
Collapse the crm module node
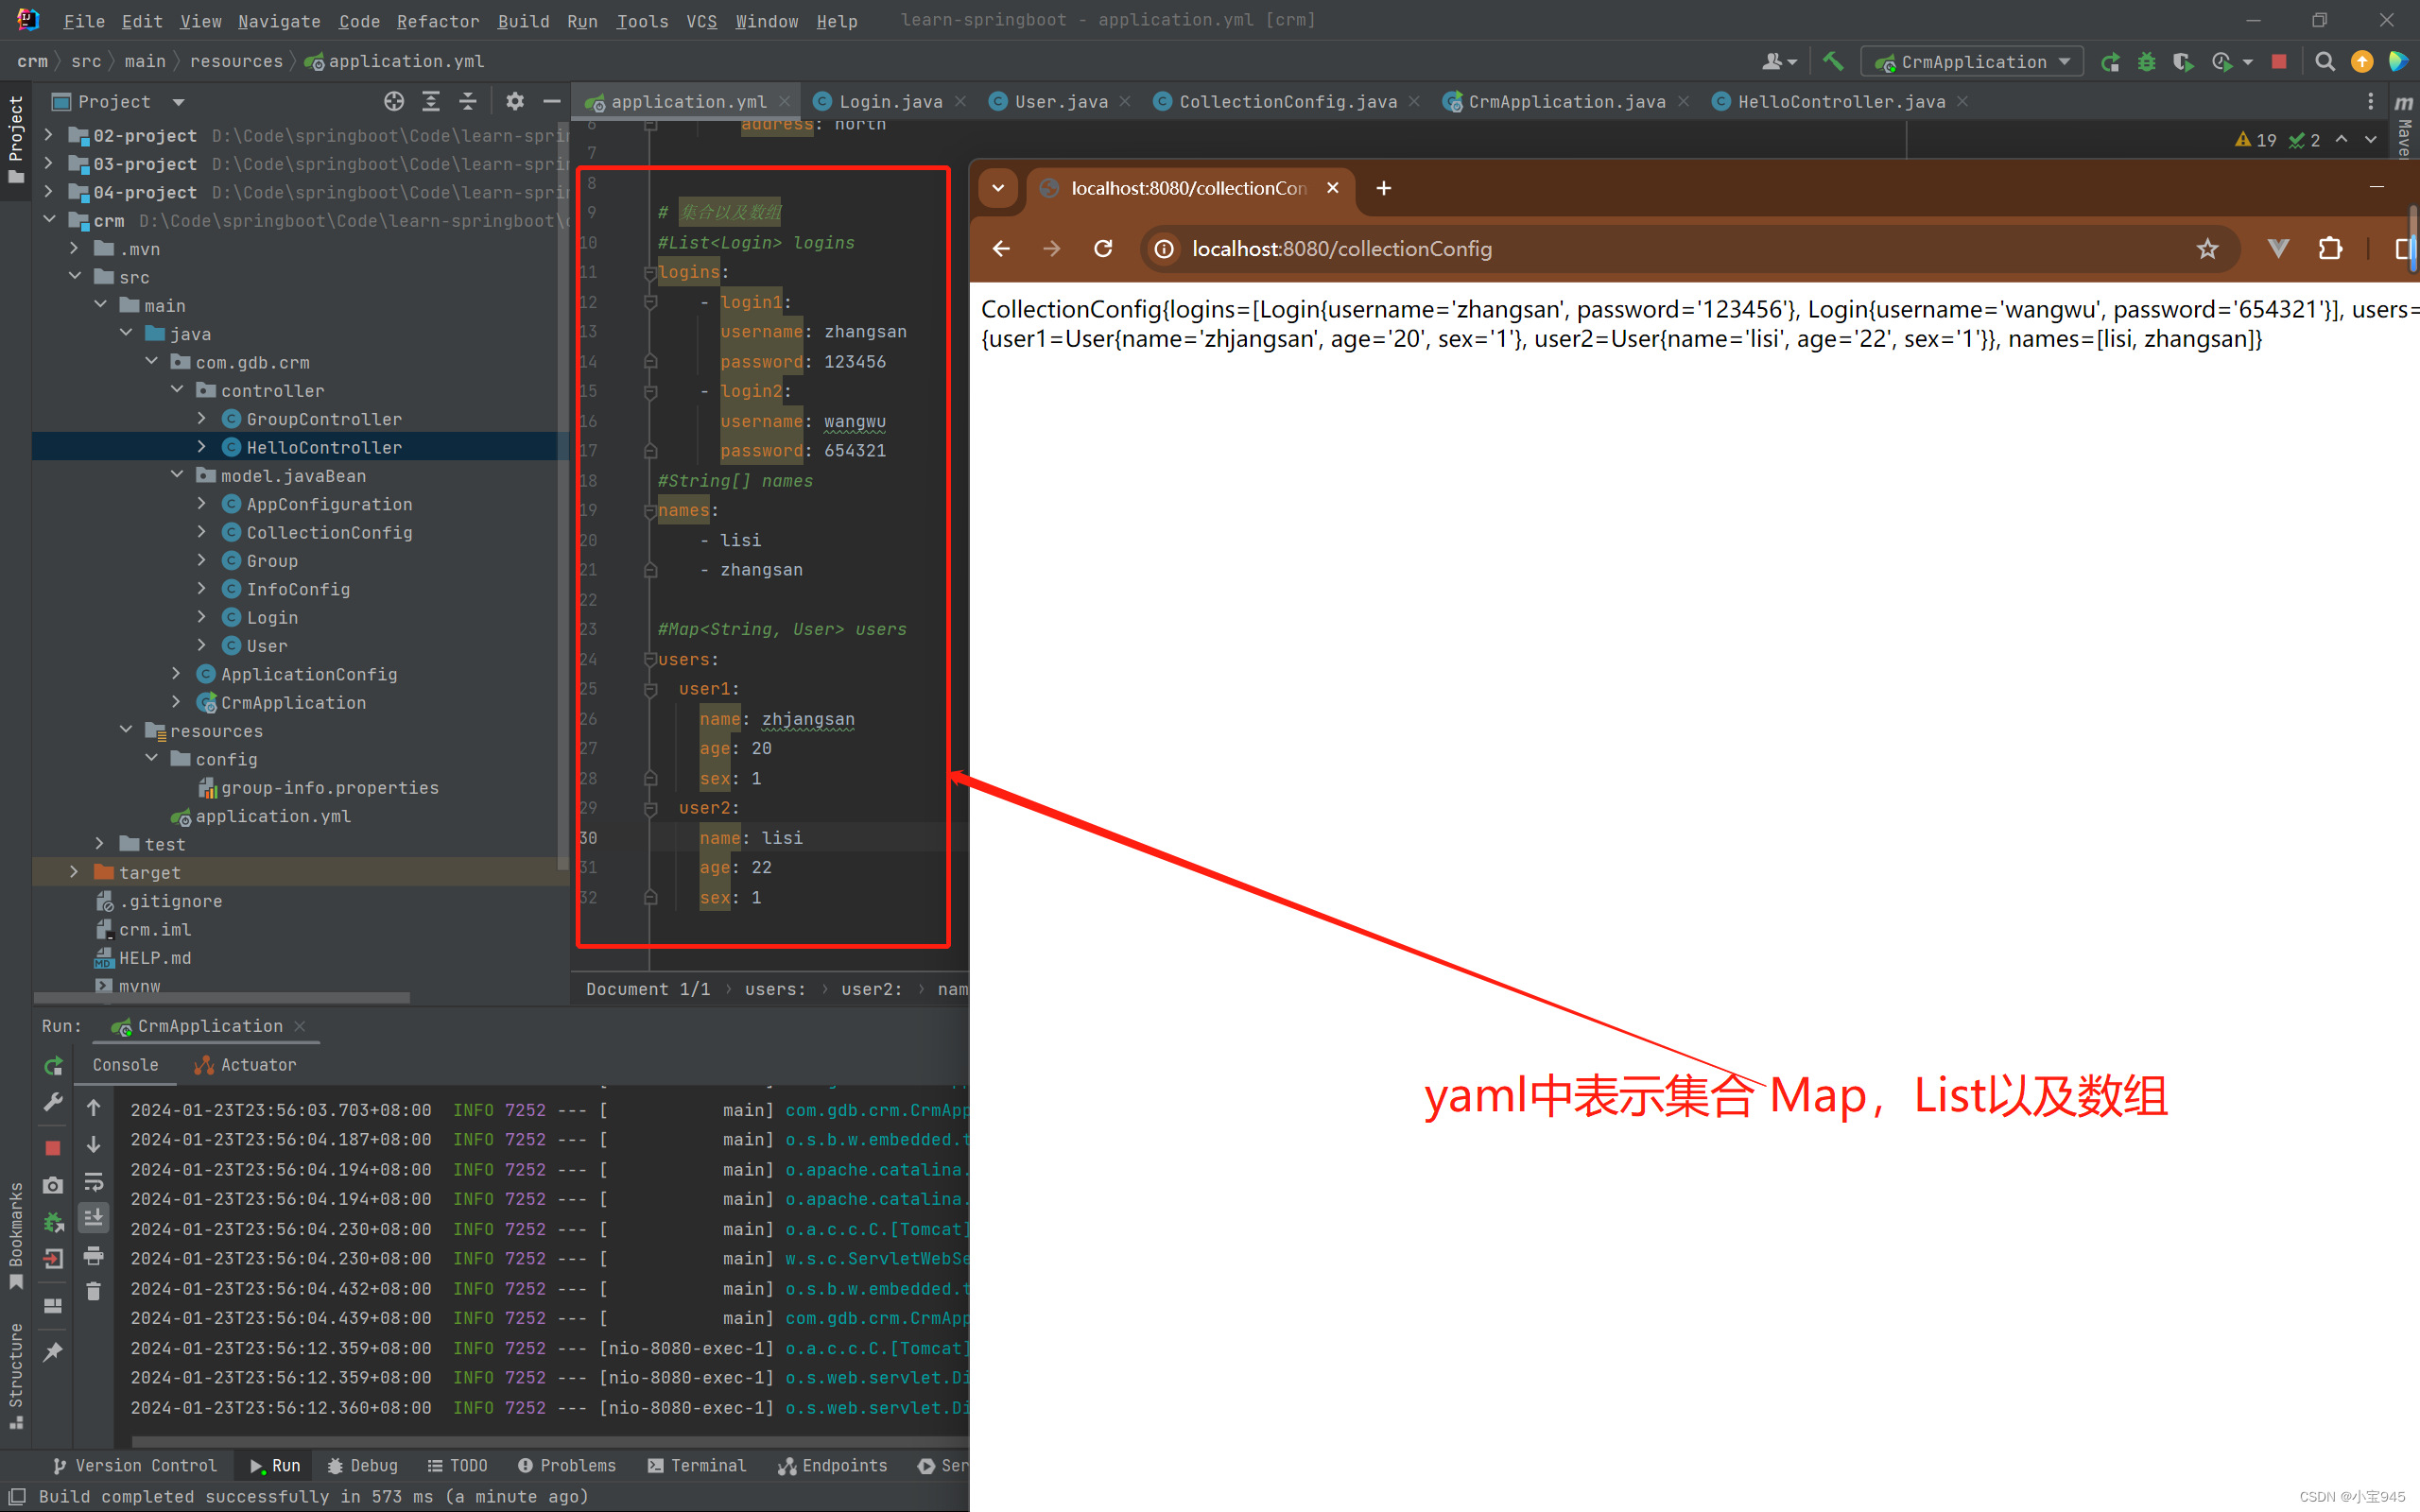tap(48, 220)
